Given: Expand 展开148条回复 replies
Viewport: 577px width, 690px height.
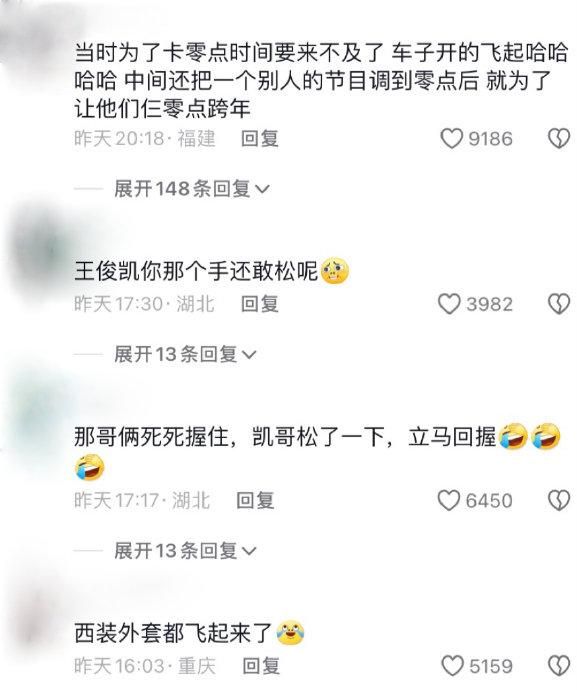Looking at the screenshot, I should pyautogui.click(x=191, y=189).
